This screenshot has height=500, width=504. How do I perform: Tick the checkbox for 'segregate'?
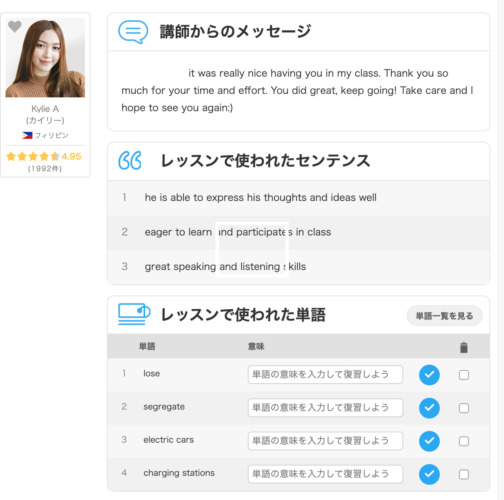pos(464,408)
